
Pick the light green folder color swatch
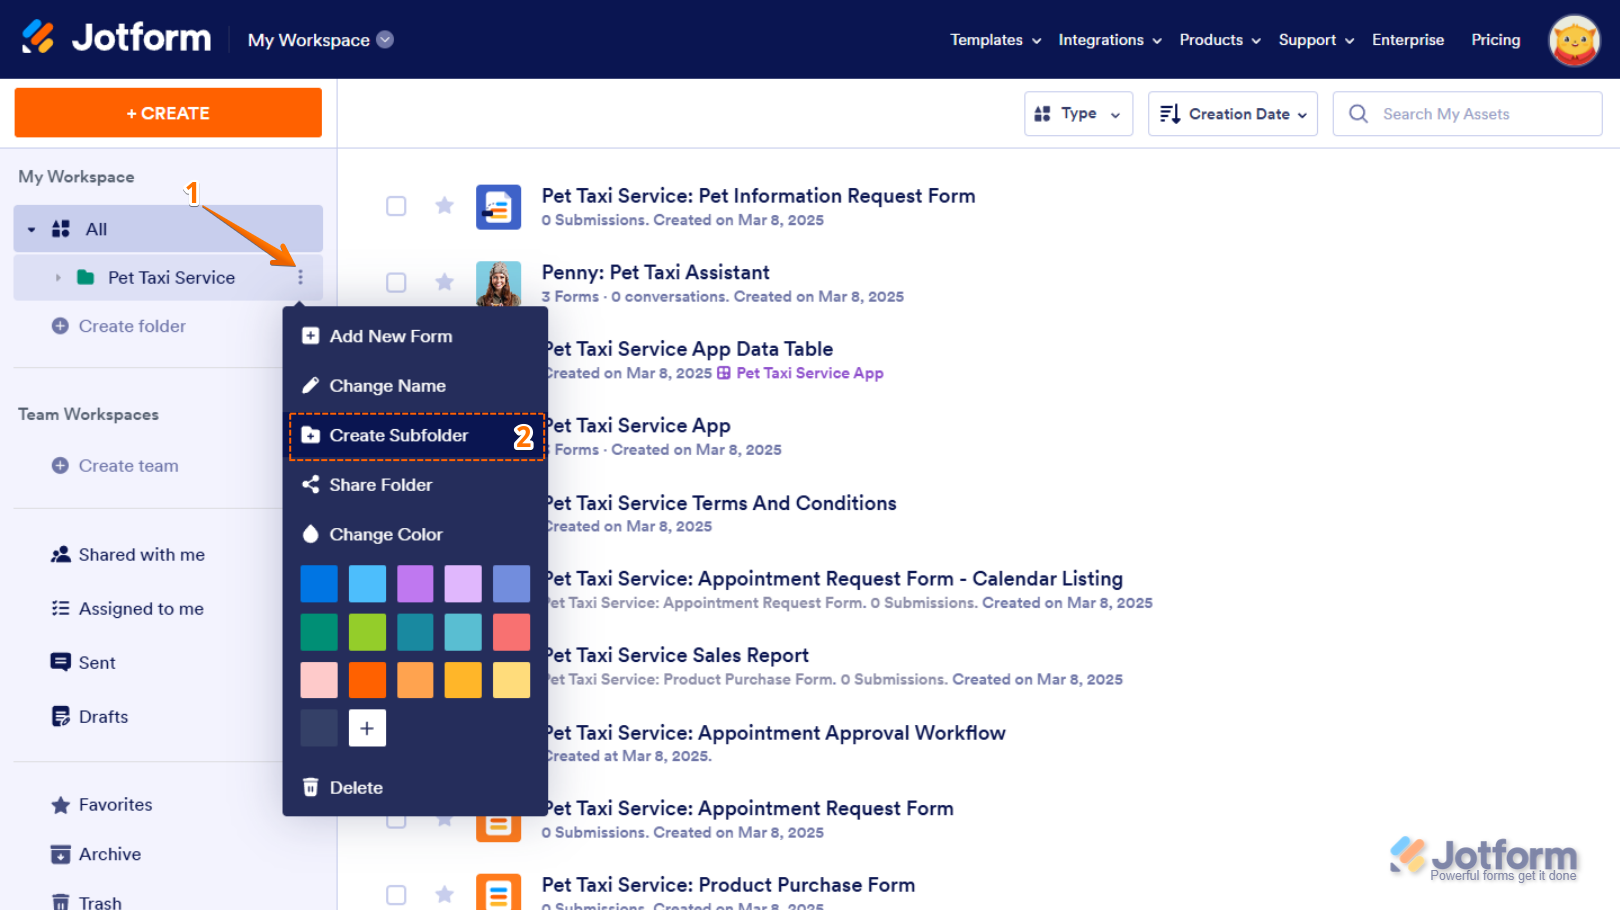(x=367, y=632)
